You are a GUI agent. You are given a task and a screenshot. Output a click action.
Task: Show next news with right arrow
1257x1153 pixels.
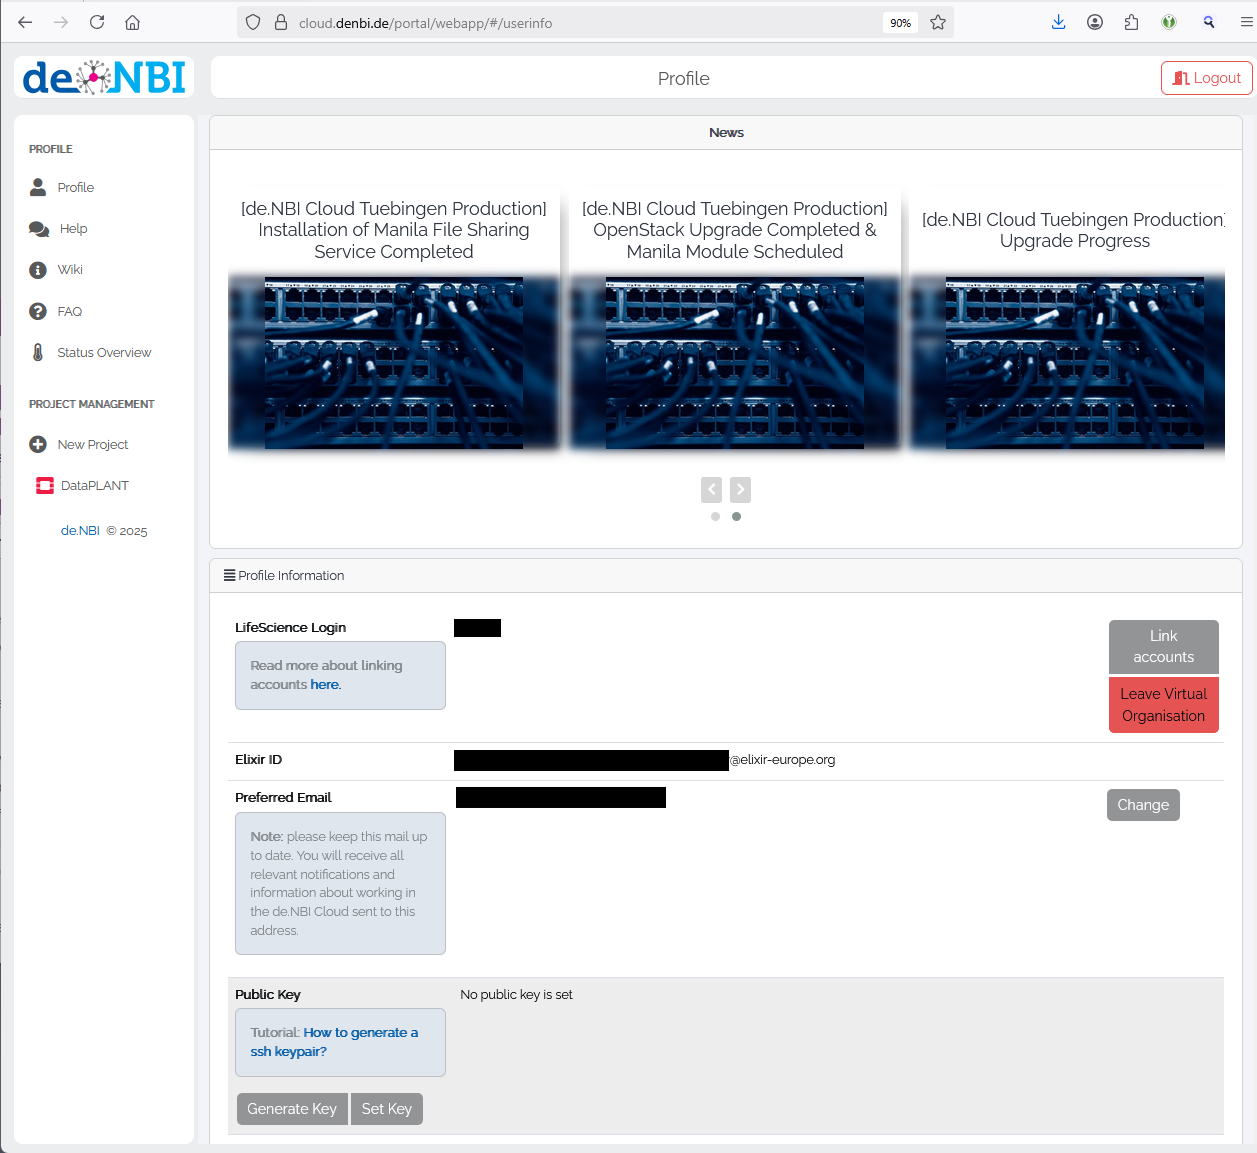[x=740, y=489]
